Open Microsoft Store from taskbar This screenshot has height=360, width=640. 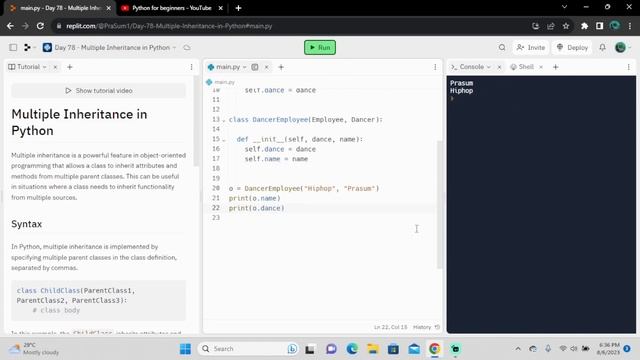[393, 349]
